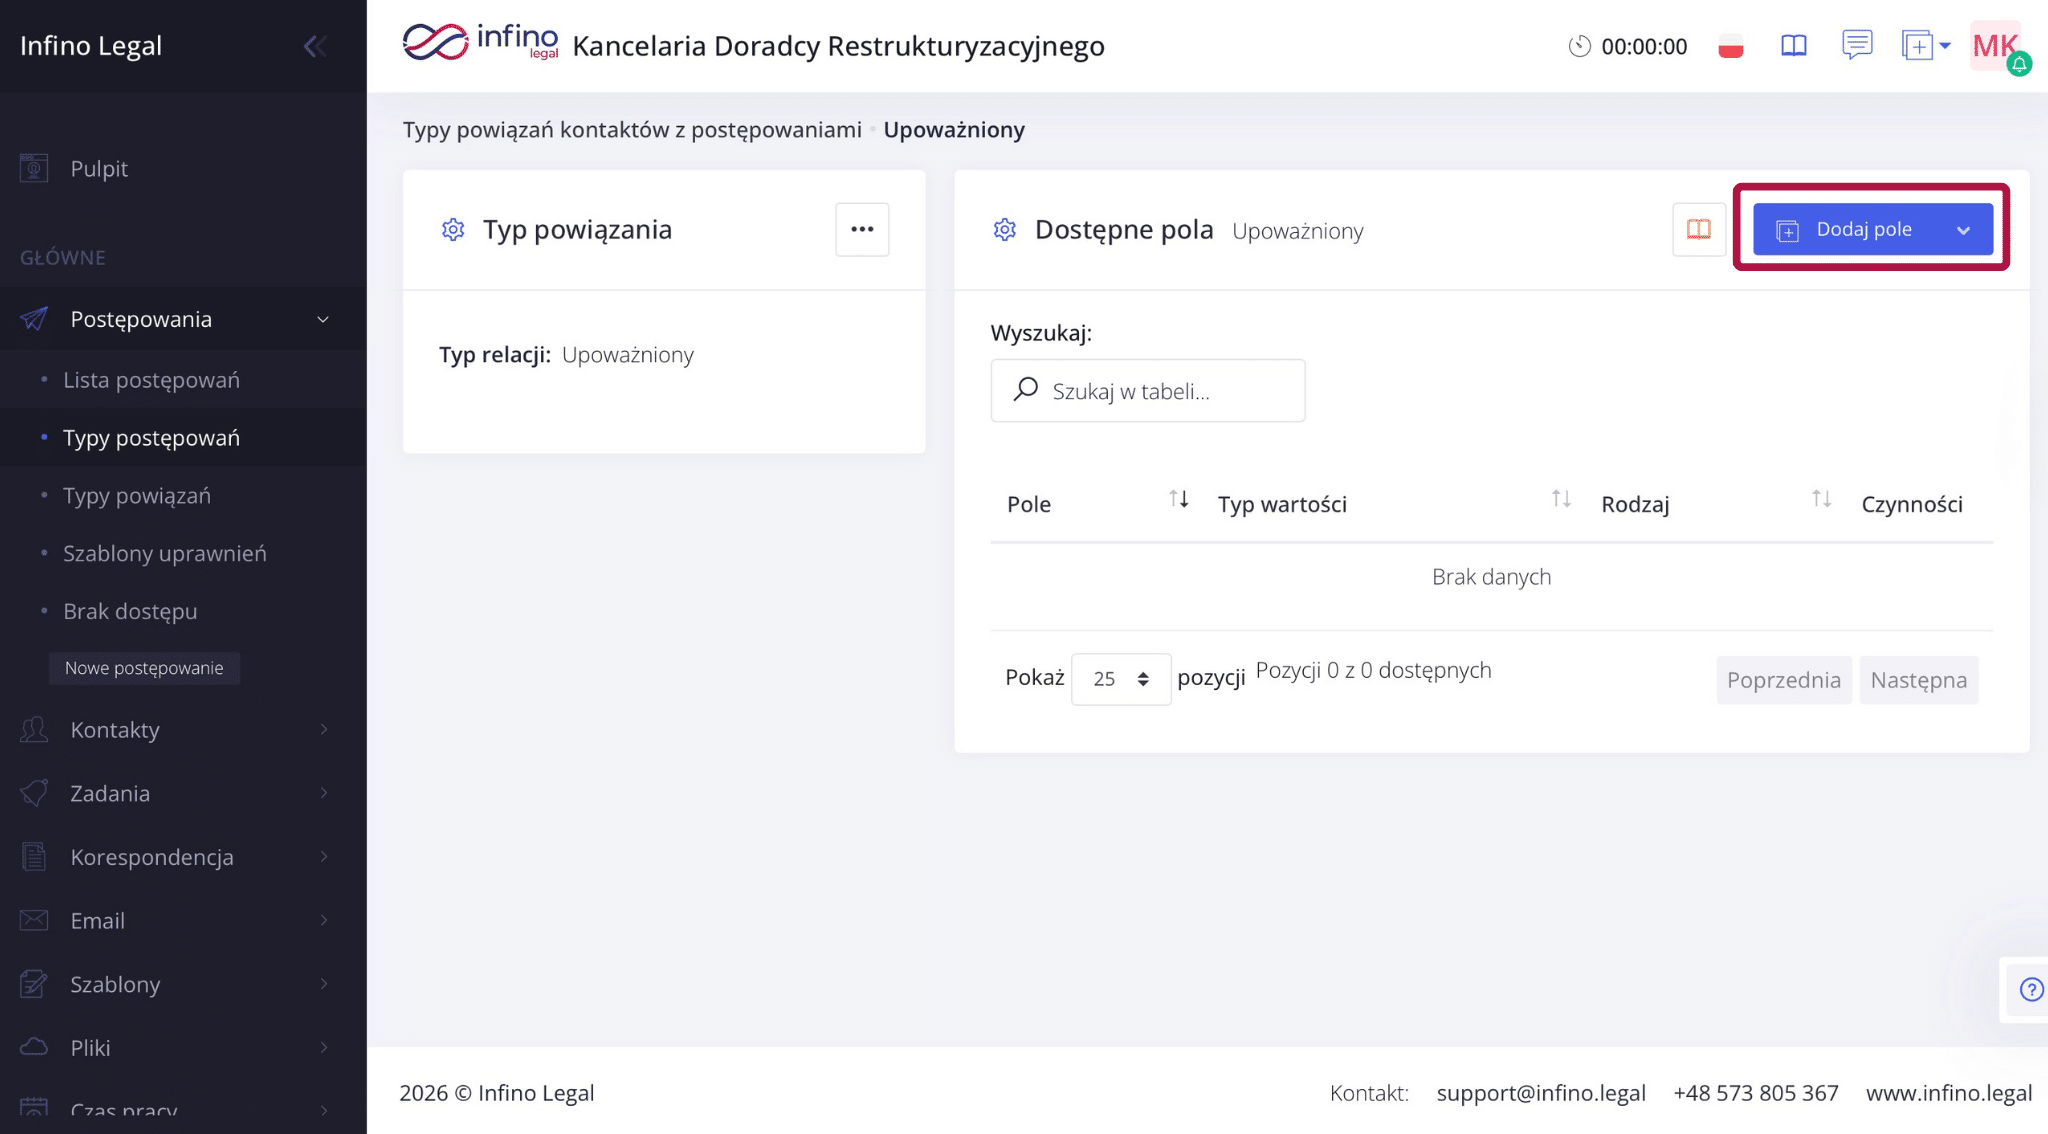Collapse the sidebar with double-chevron icon
2048x1134 pixels.
(x=314, y=46)
